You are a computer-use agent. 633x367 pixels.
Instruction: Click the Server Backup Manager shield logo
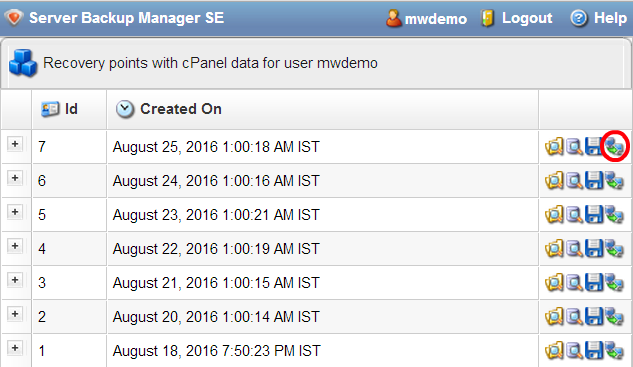(x=14, y=18)
